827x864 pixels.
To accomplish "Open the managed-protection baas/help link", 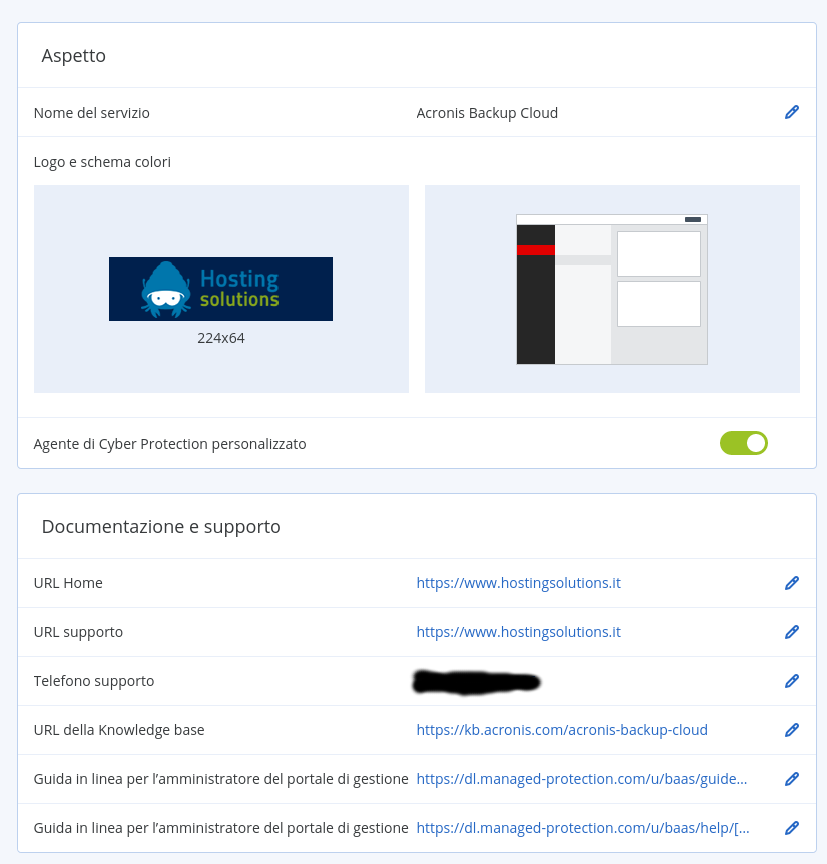I will click(583, 828).
